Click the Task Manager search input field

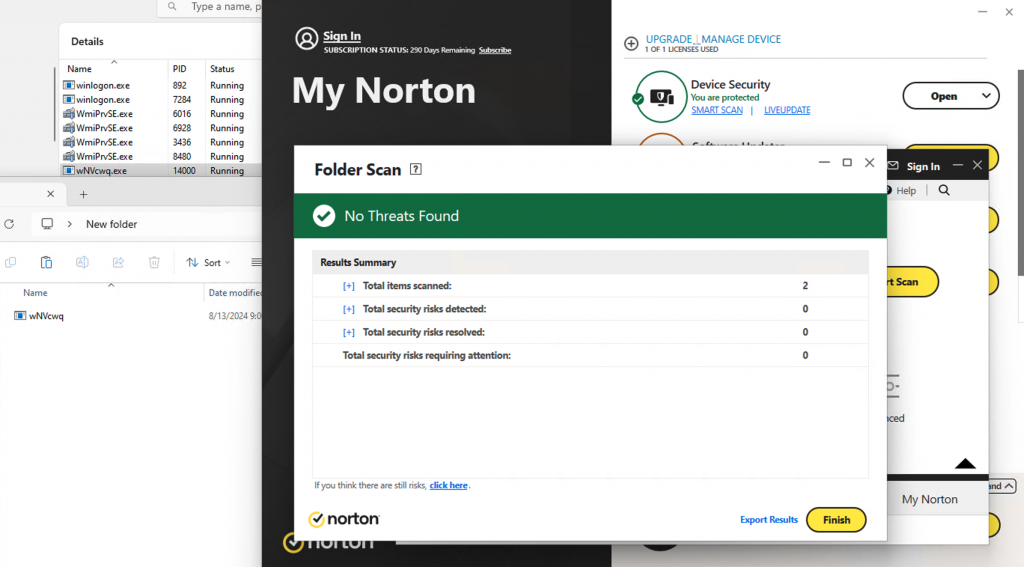pos(209,7)
